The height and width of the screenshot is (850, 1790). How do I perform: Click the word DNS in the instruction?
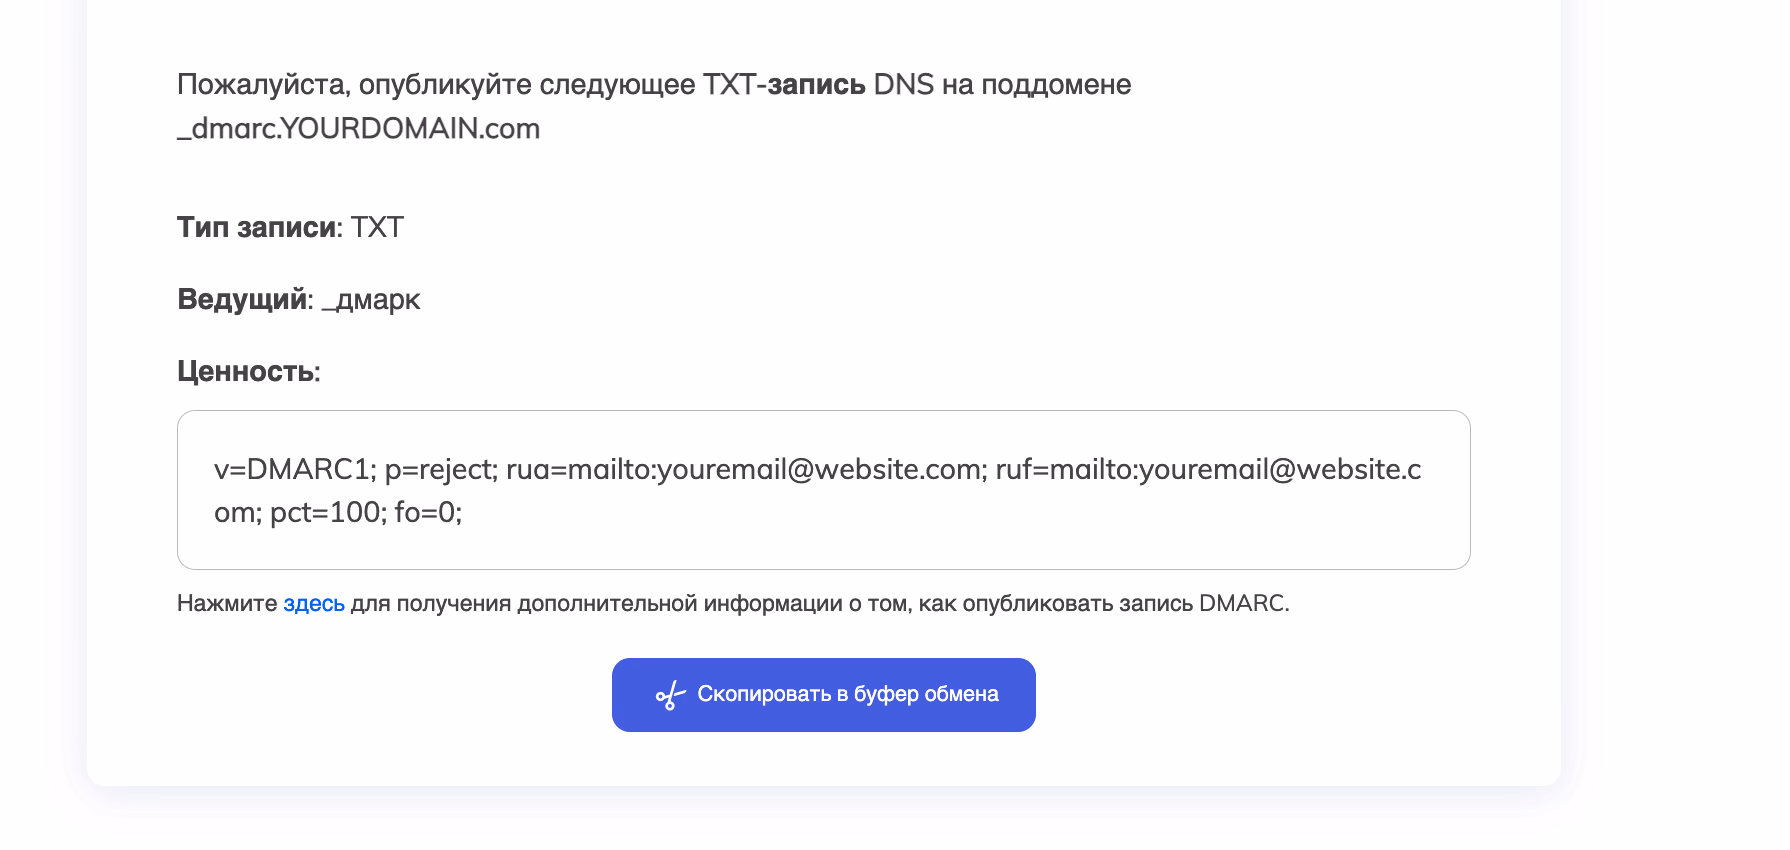(x=903, y=85)
